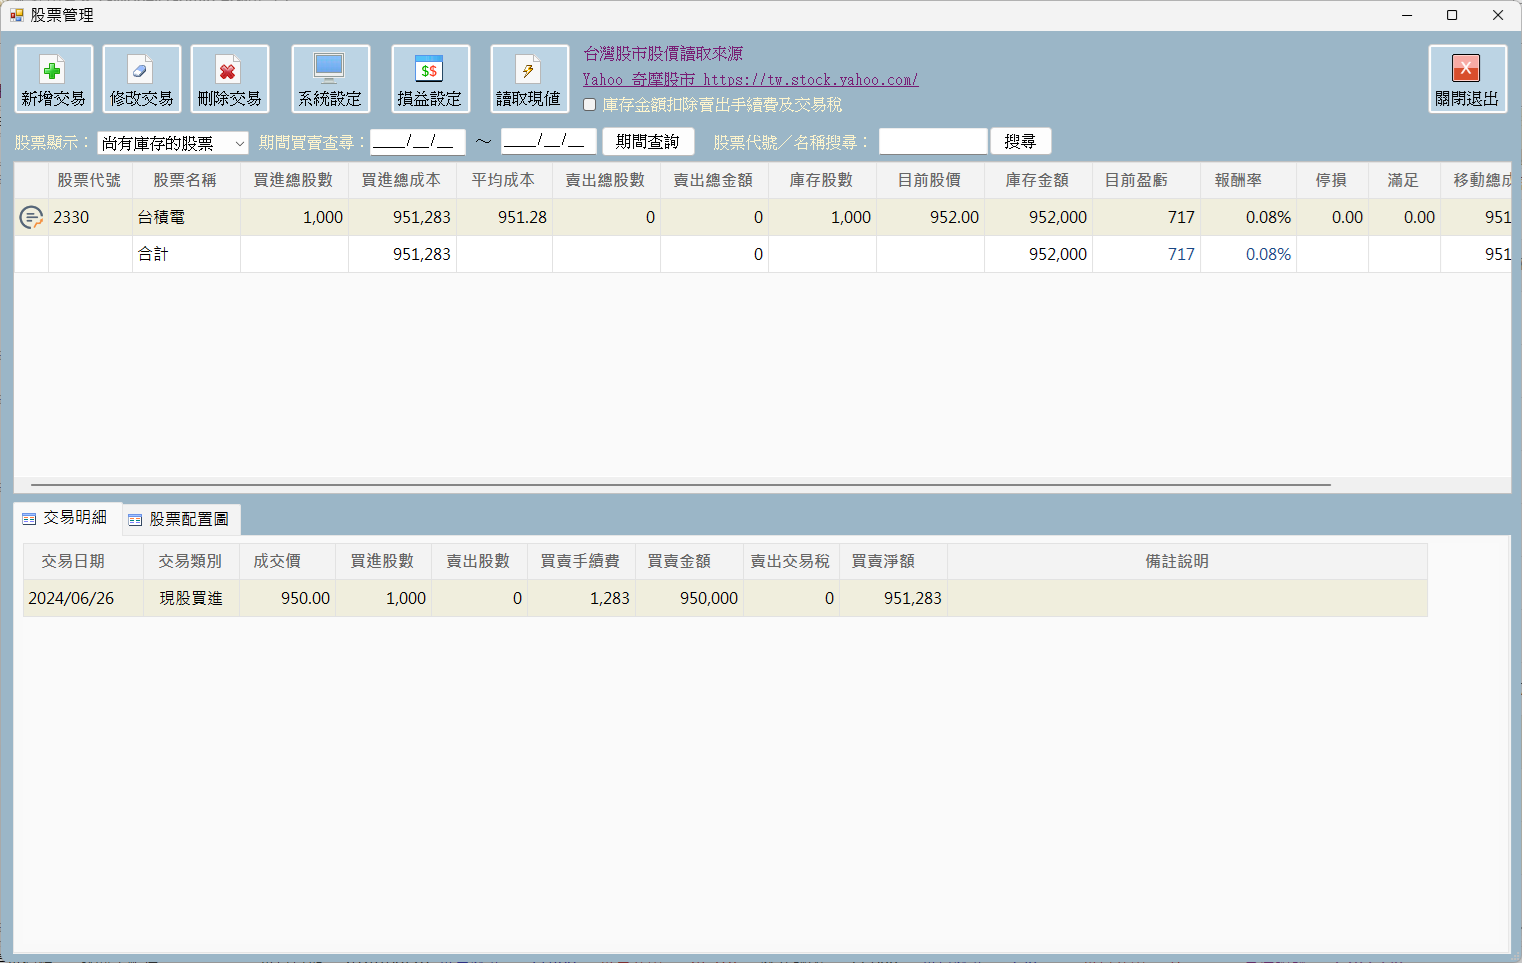Click the horizontal scrollbar of stock grid
Screen dimensions: 1522x963
[x=680, y=485]
